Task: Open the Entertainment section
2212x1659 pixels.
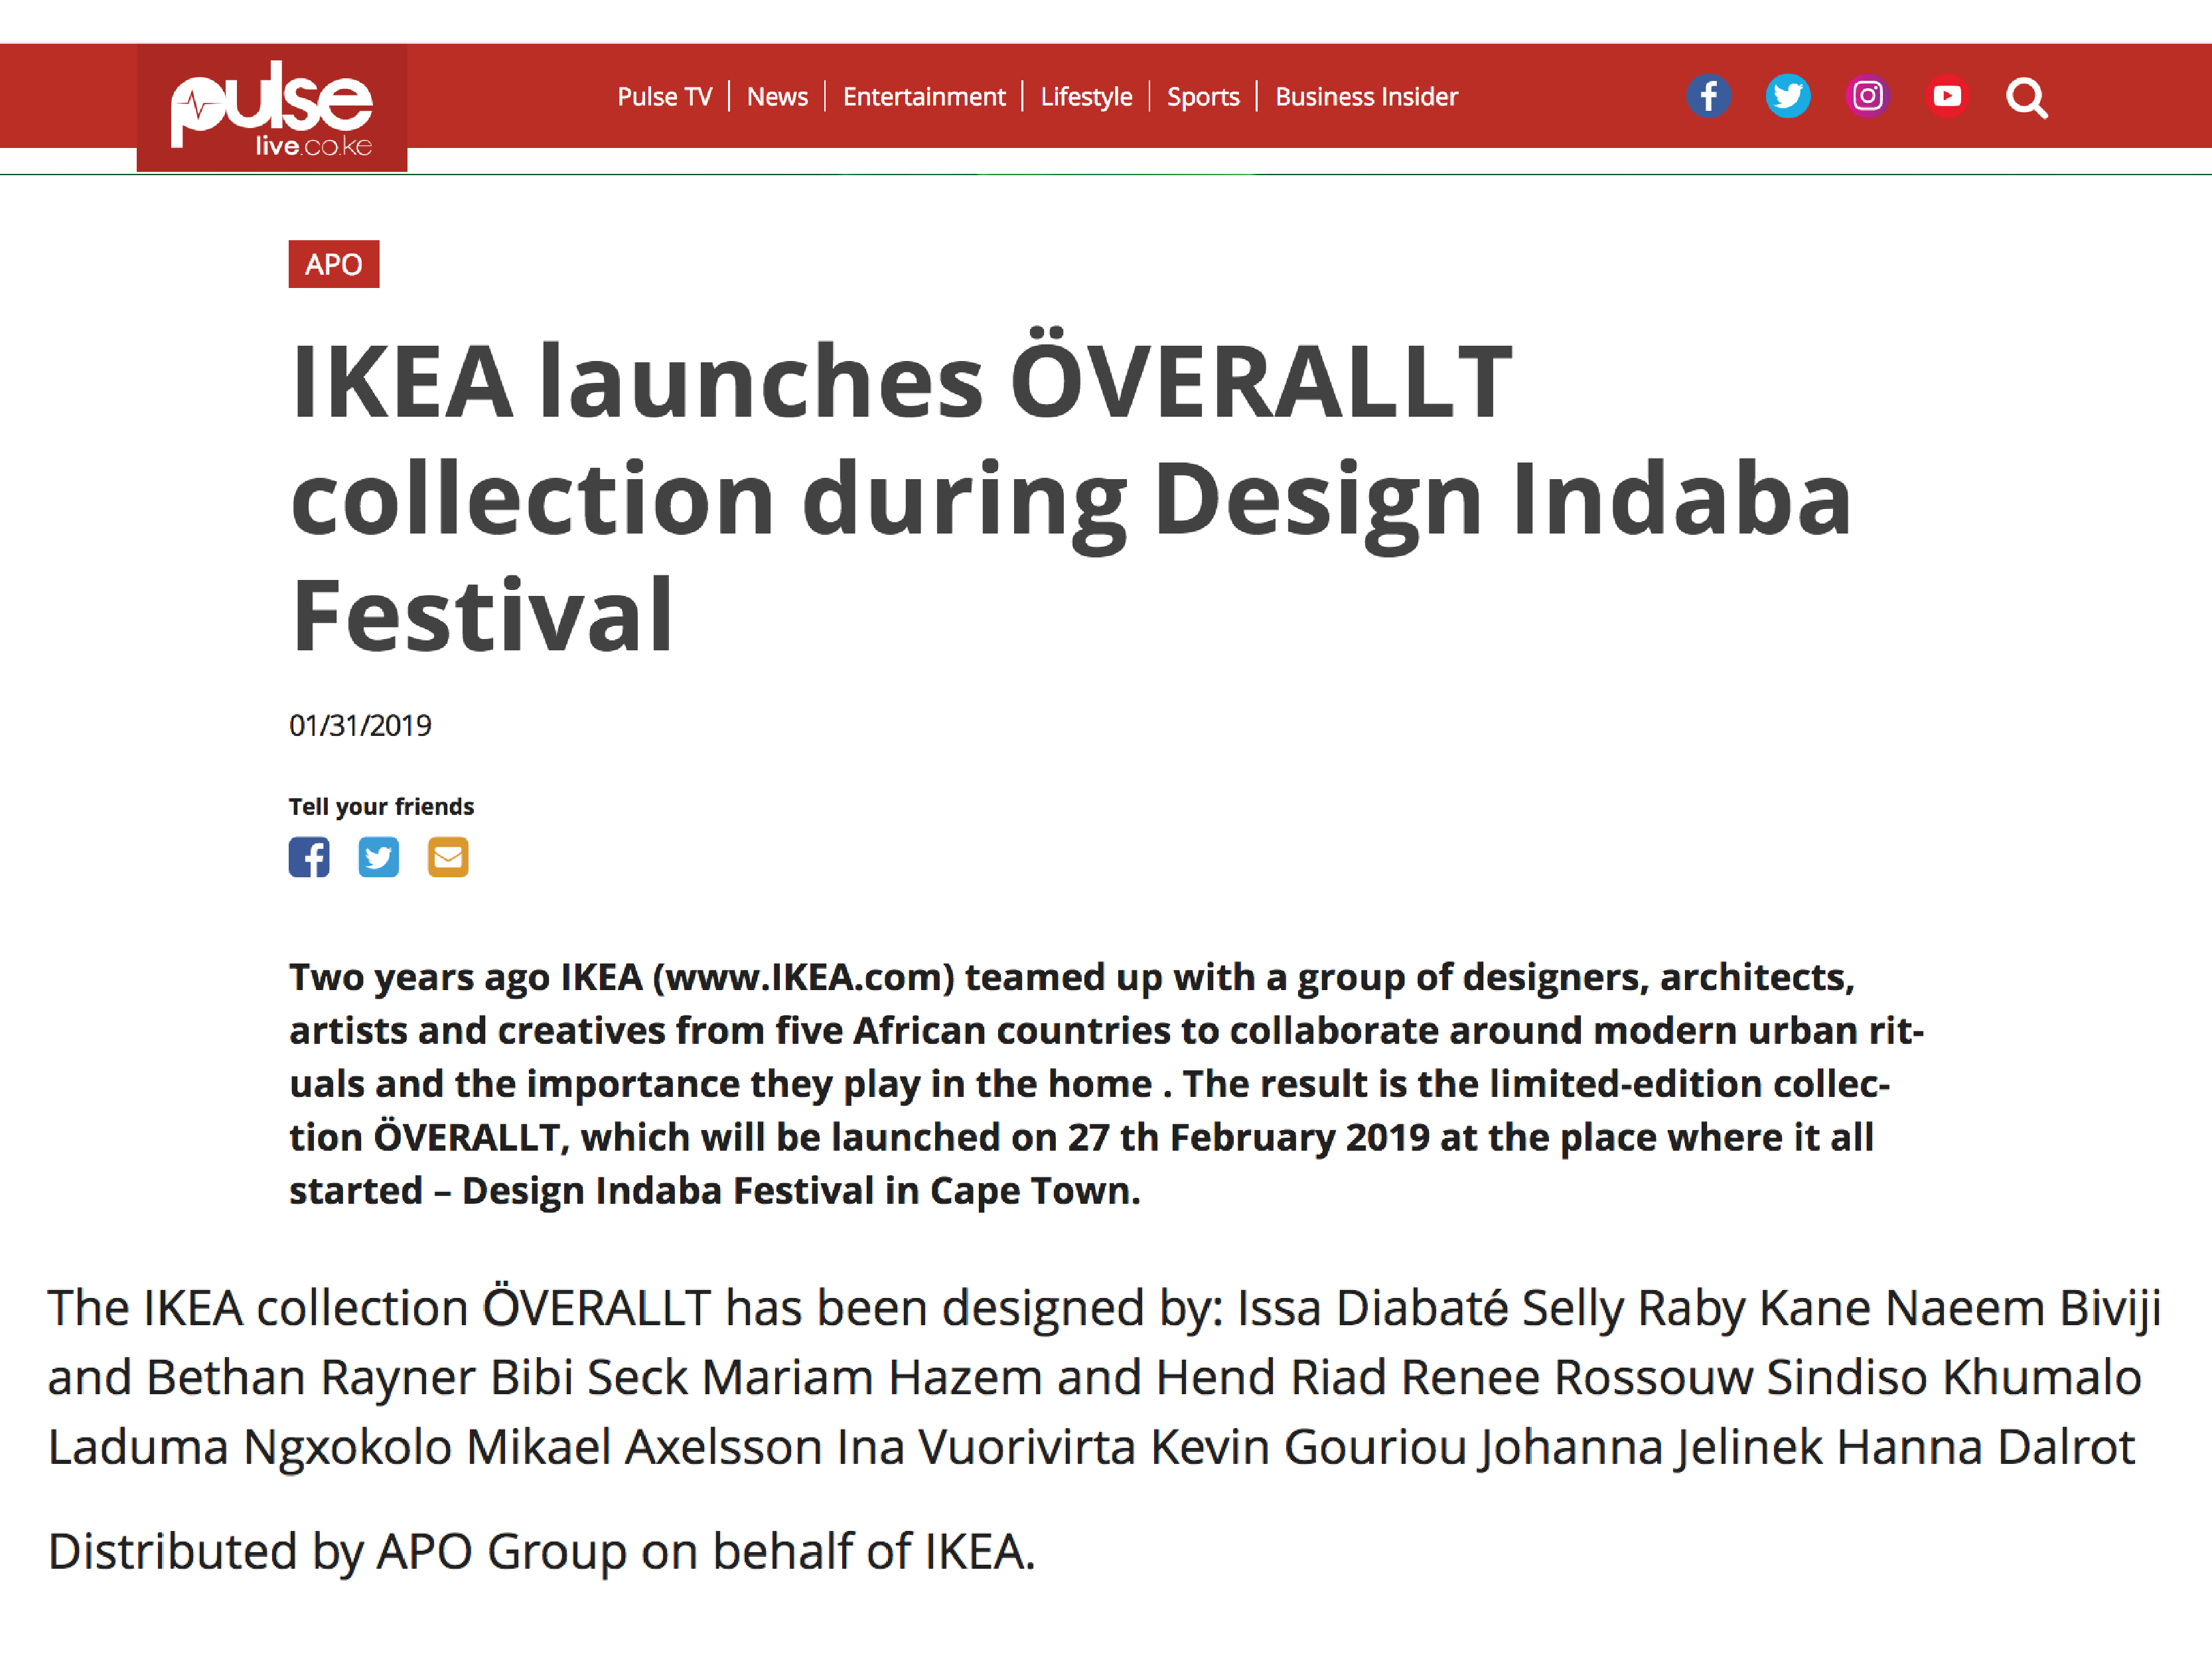Action: click(x=923, y=97)
